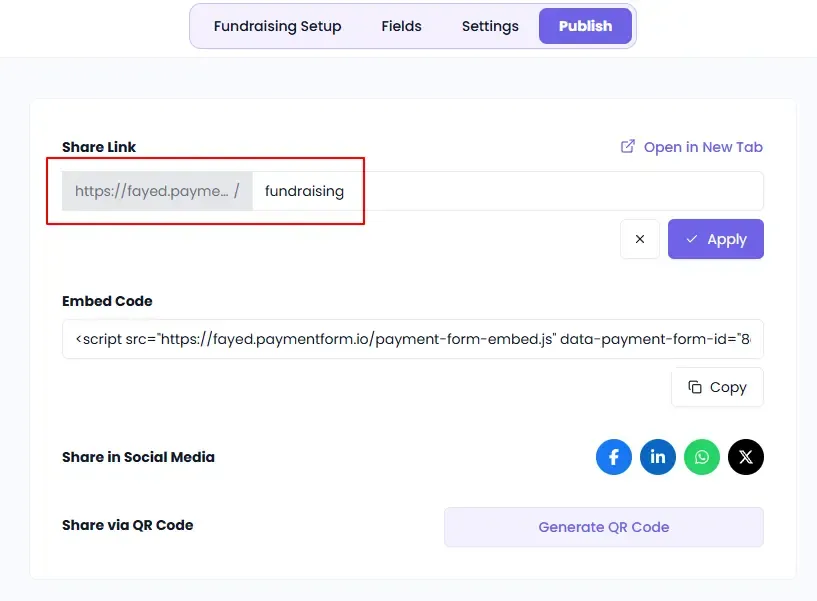Click the external link icon beside Open in New Tab
Screen dimensions: 817x601
pos(628,146)
